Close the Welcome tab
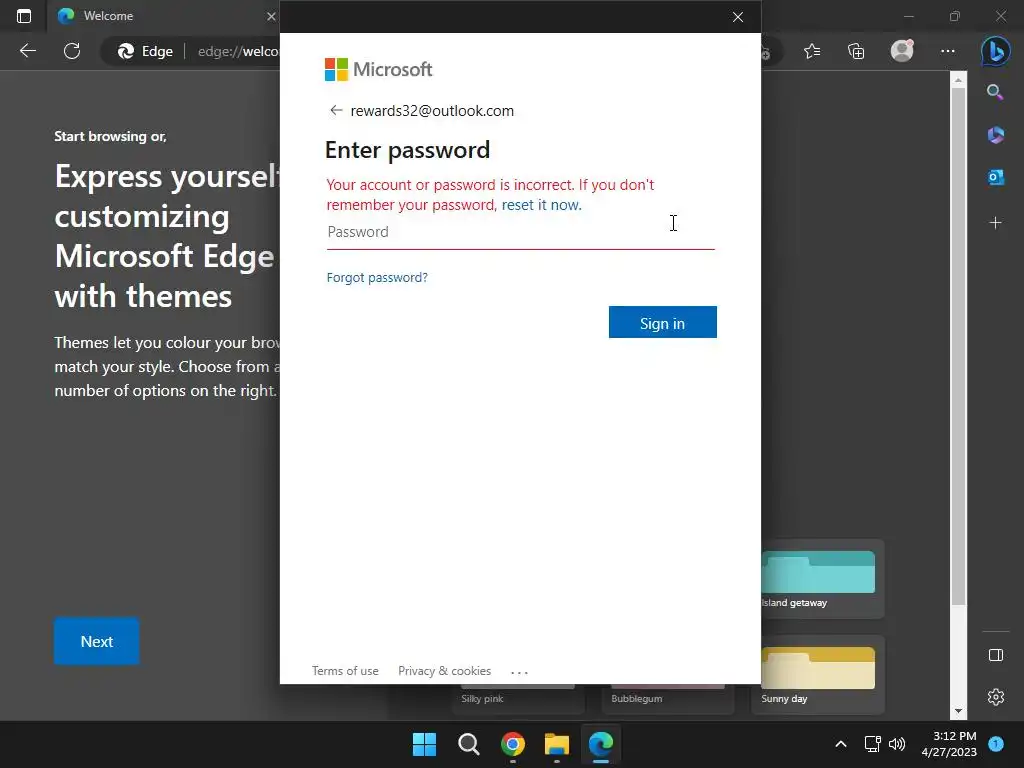The image size is (1024, 768). 270,16
